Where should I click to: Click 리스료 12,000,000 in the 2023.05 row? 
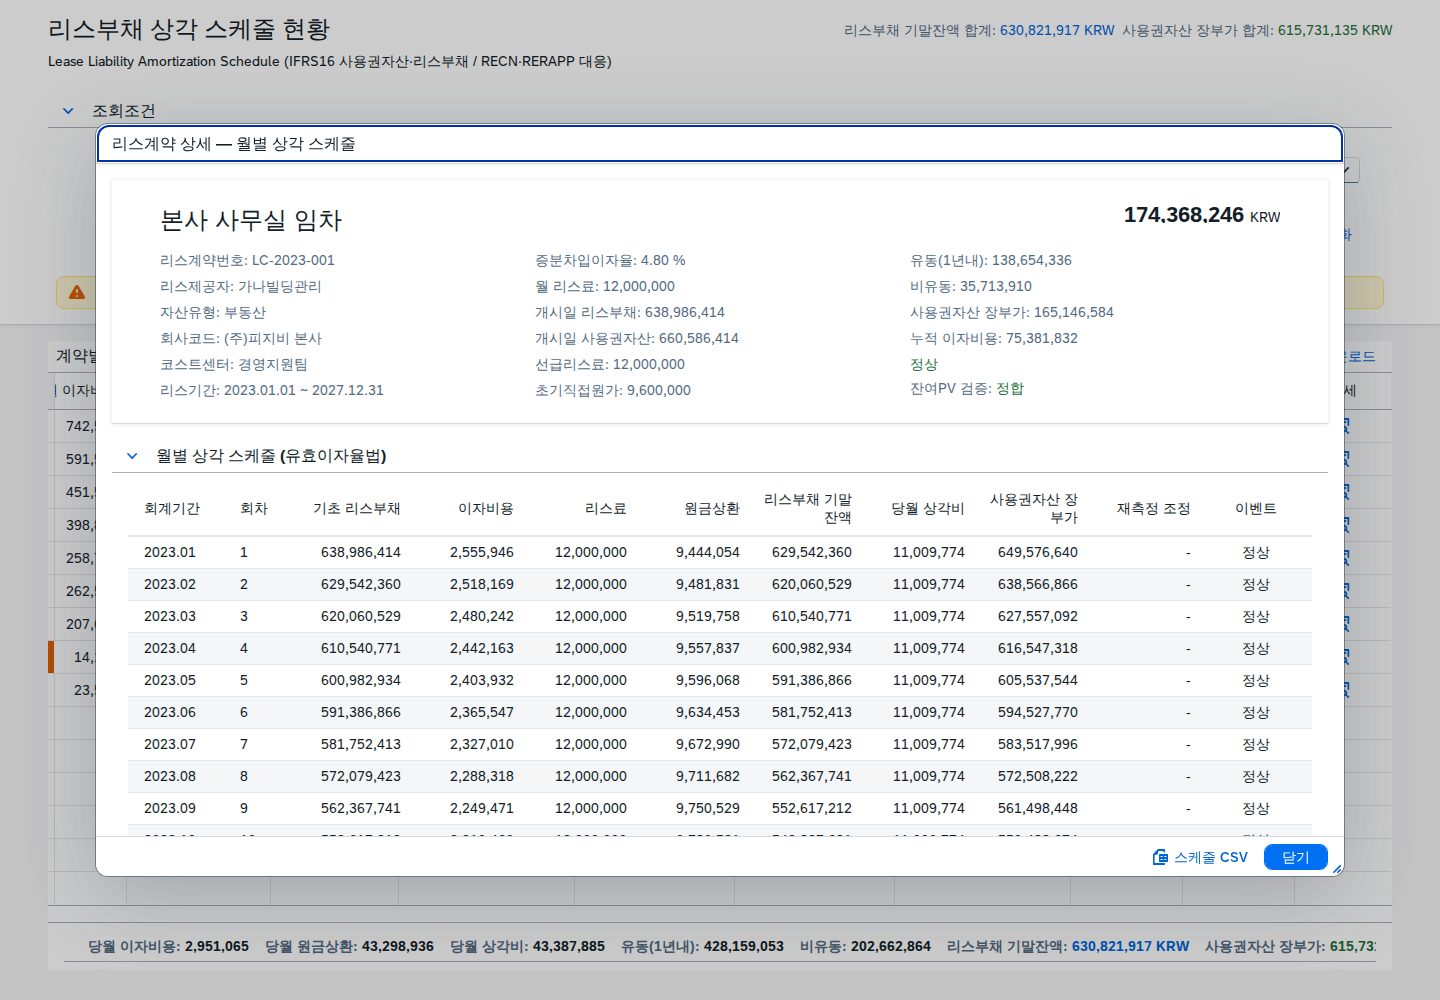pos(591,680)
